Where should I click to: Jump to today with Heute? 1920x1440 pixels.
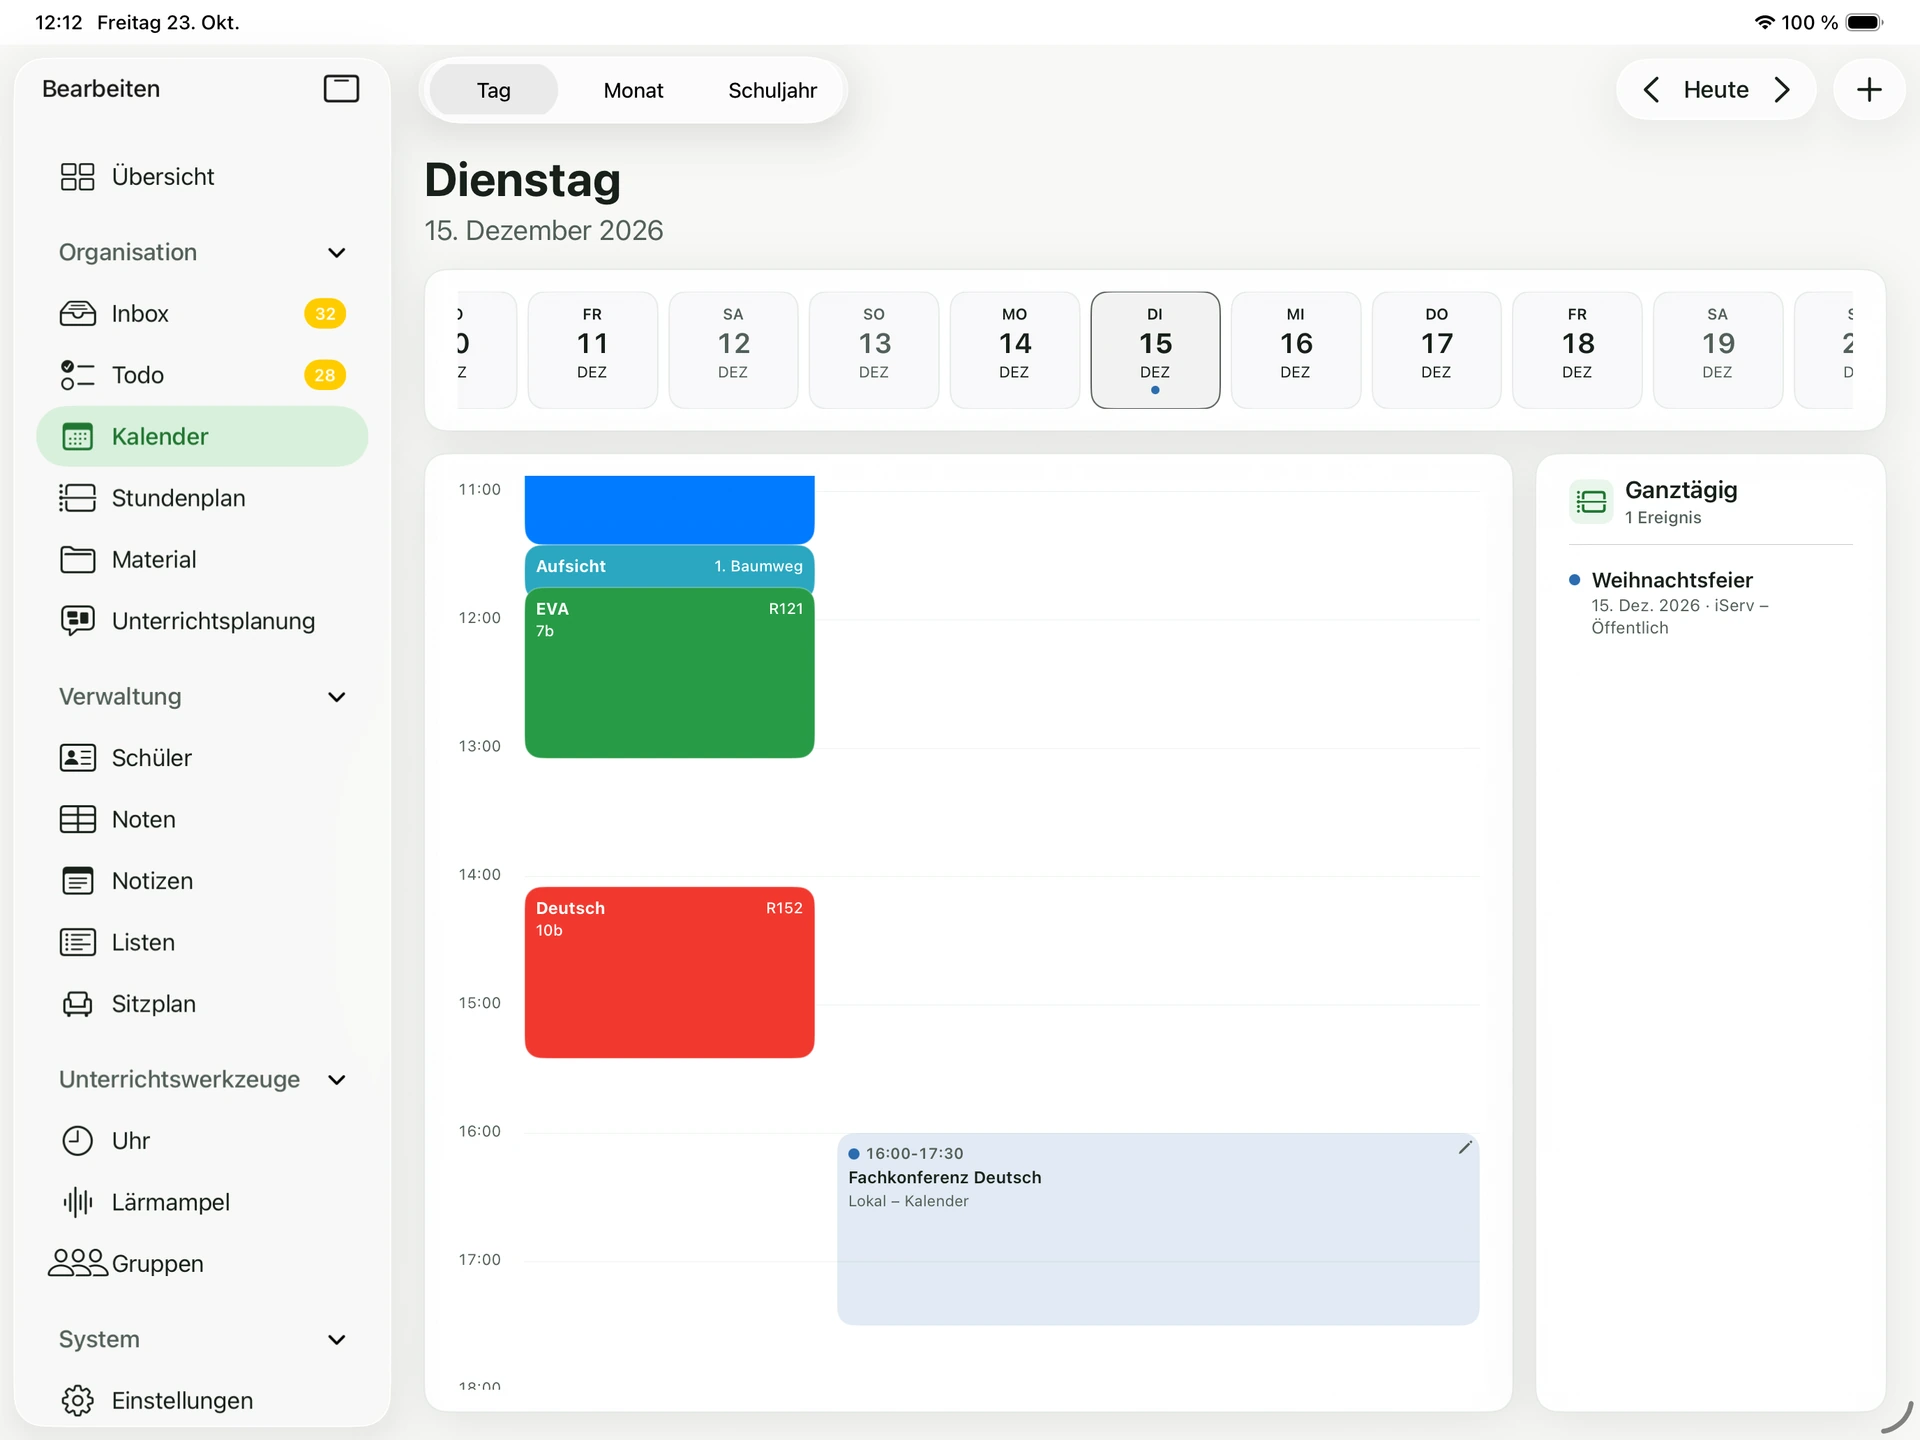(x=1716, y=90)
